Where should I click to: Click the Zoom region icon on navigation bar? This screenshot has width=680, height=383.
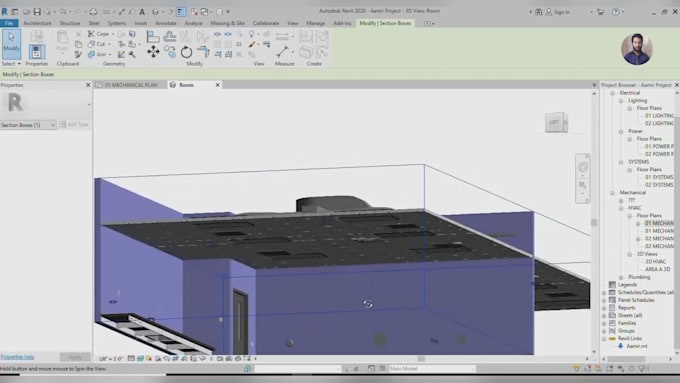coord(582,186)
